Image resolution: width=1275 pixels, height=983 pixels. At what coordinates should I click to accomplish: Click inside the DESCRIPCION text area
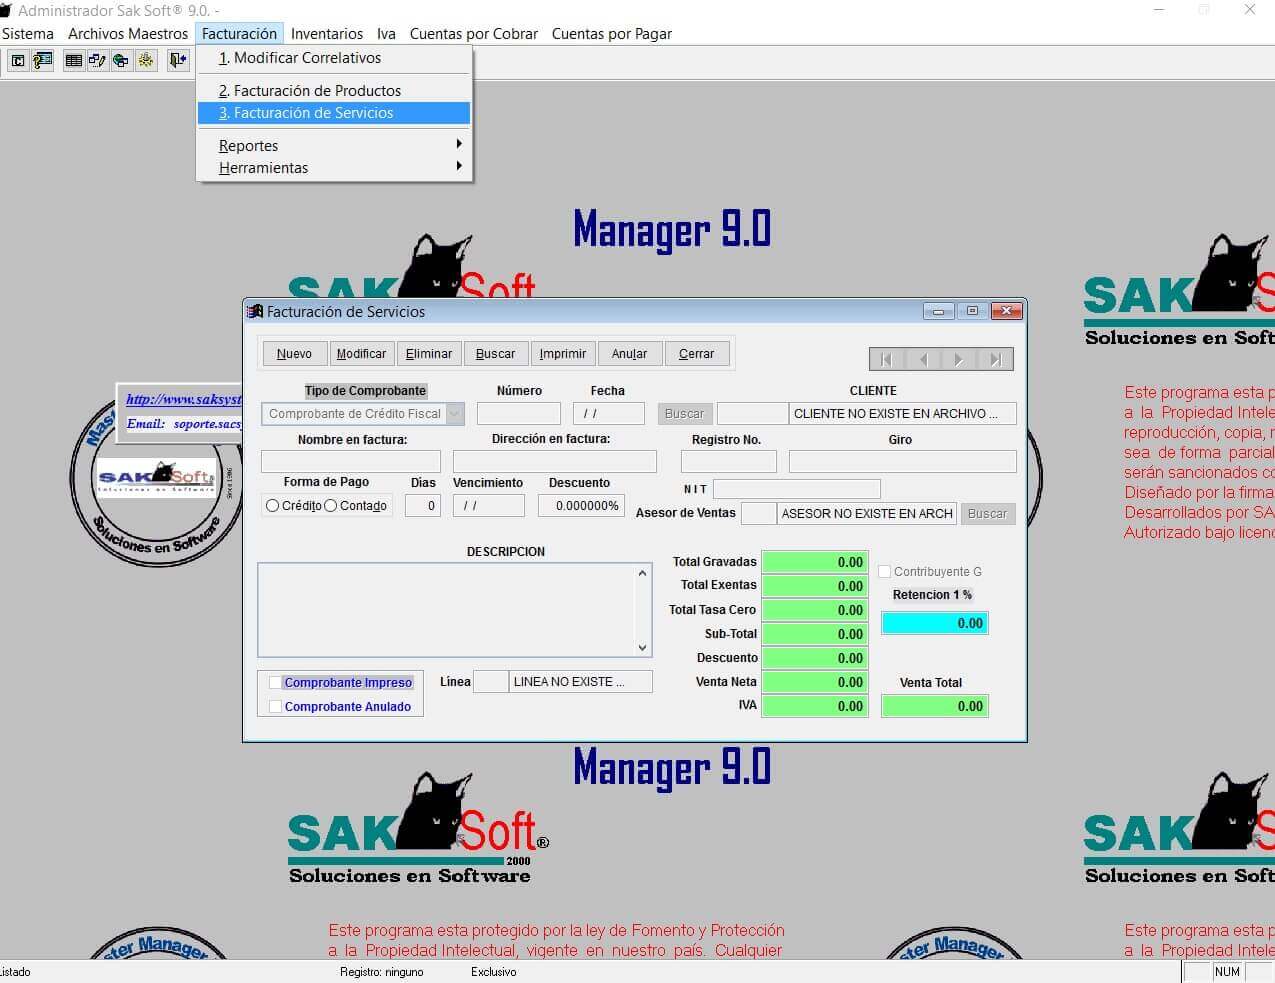[x=446, y=610]
